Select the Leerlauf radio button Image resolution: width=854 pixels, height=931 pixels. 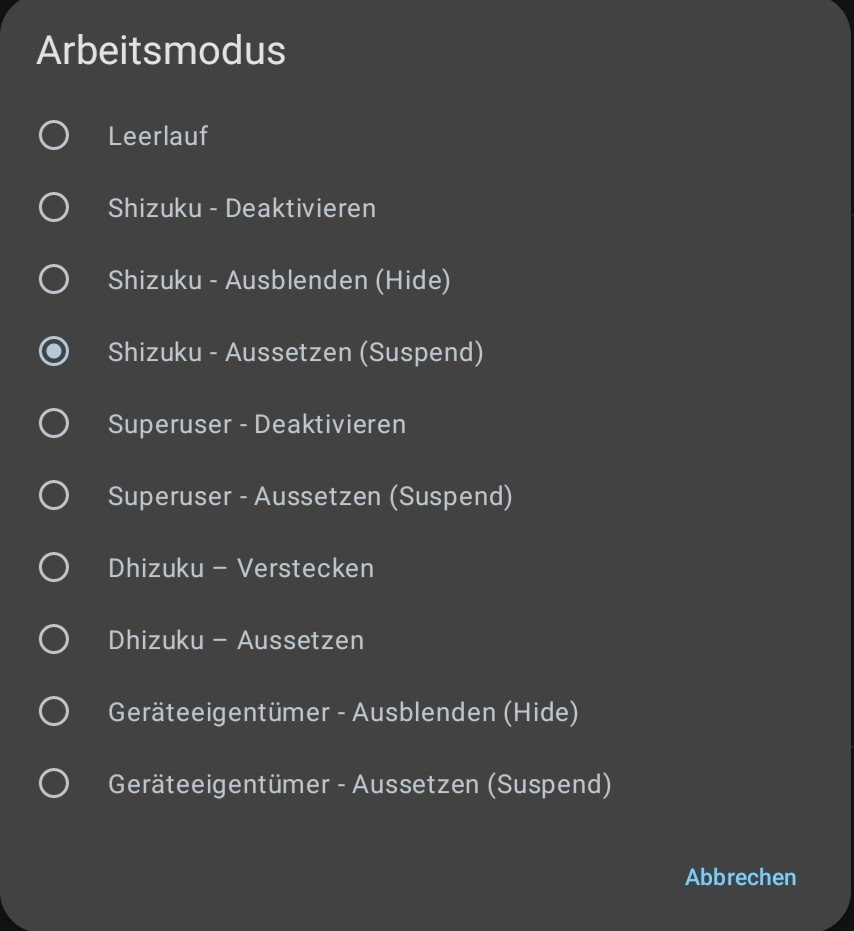pyautogui.click(x=53, y=135)
